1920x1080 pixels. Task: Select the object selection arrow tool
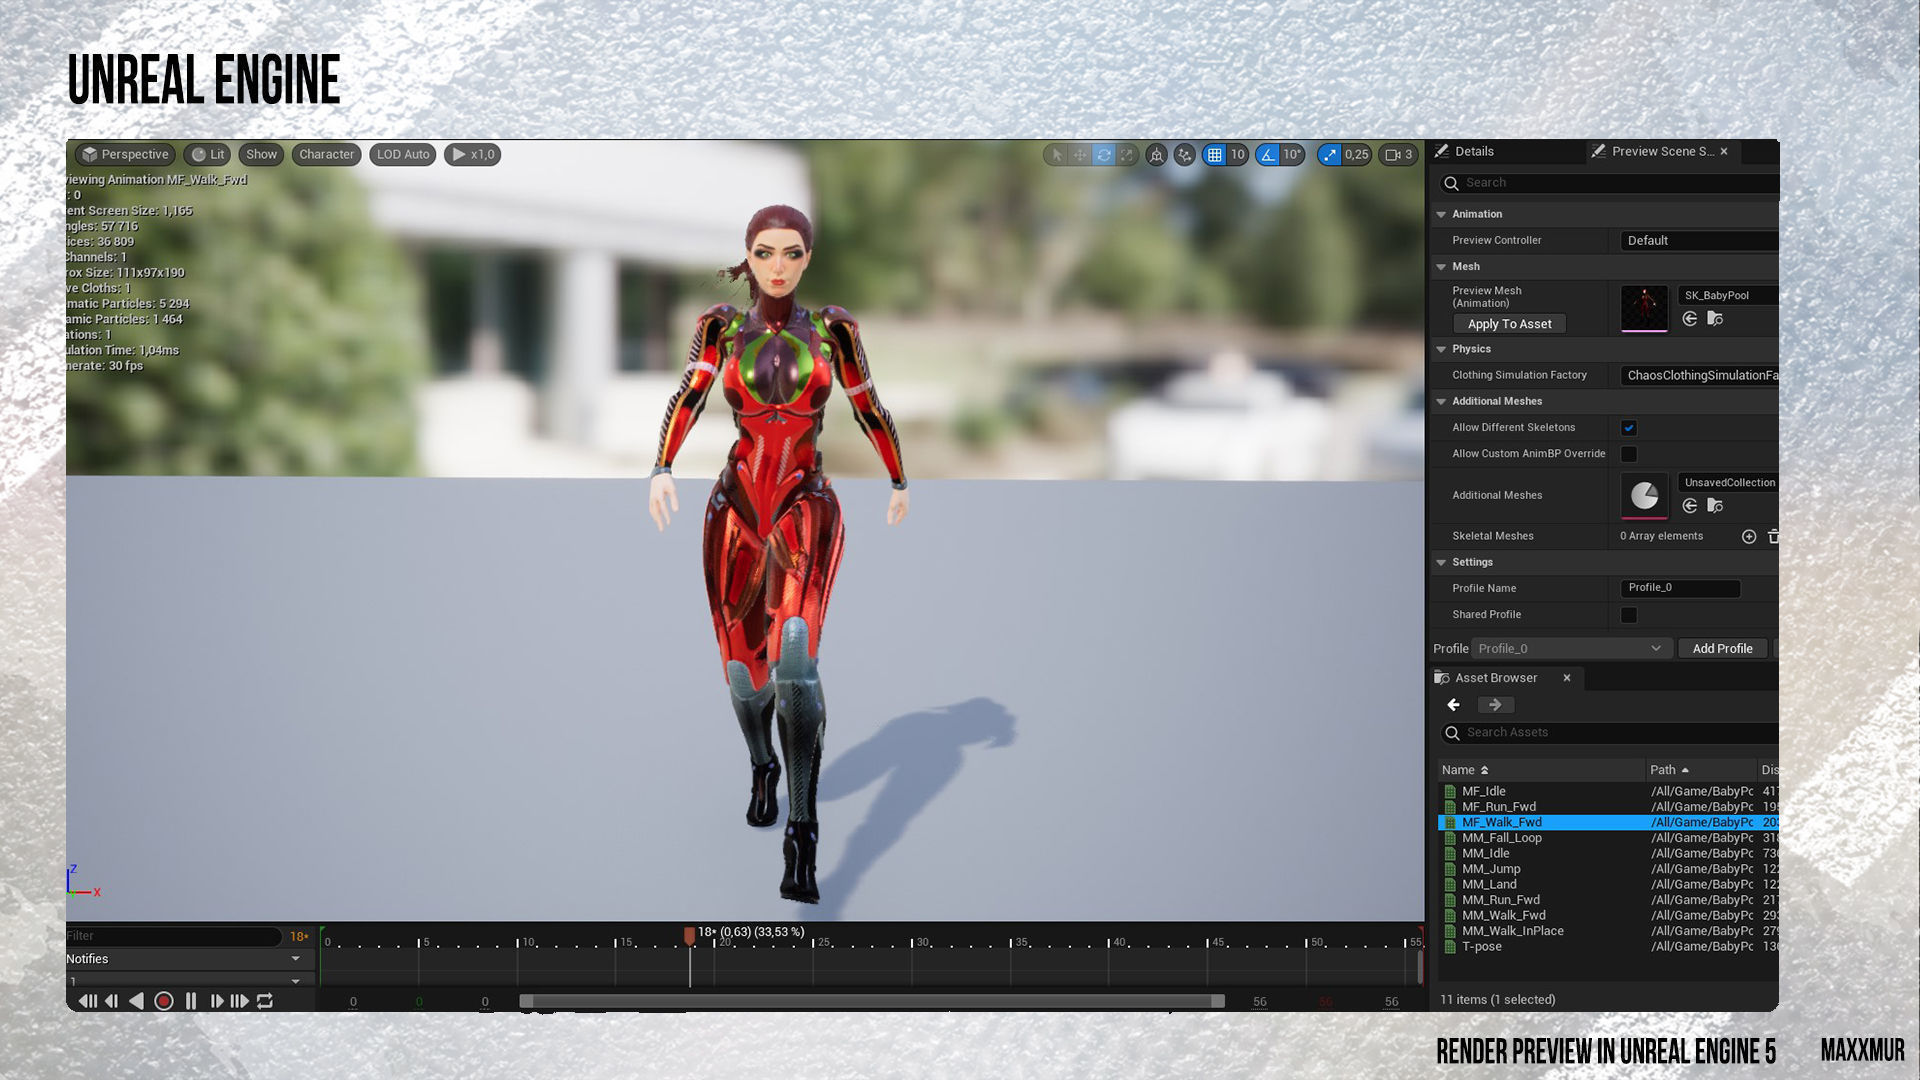1057,155
